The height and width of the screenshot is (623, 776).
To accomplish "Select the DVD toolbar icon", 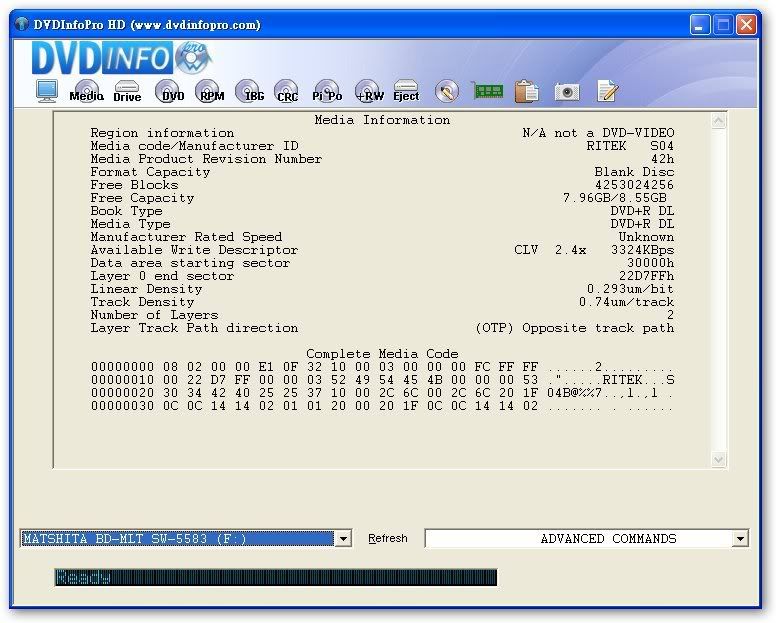I will click(169, 91).
